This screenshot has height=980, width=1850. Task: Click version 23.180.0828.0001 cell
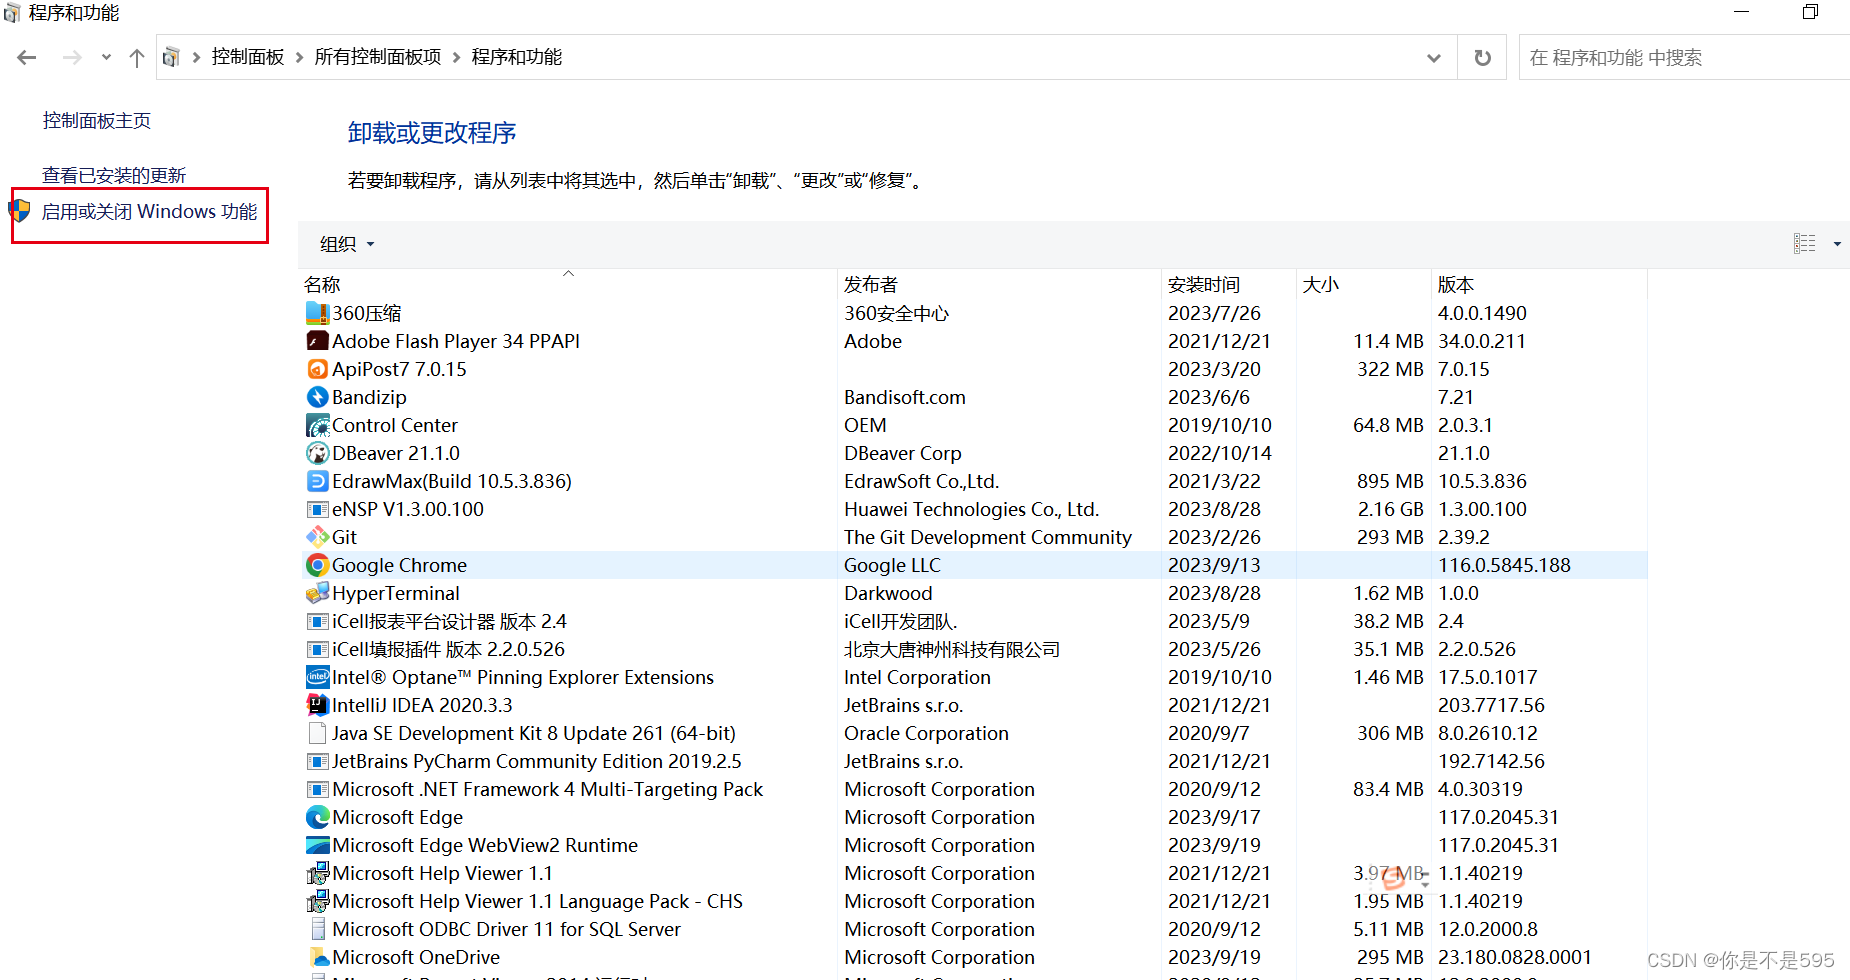(1515, 957)
